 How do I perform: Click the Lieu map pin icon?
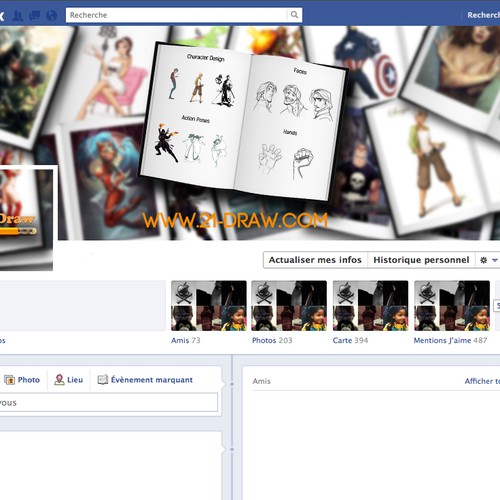(59, 380)
